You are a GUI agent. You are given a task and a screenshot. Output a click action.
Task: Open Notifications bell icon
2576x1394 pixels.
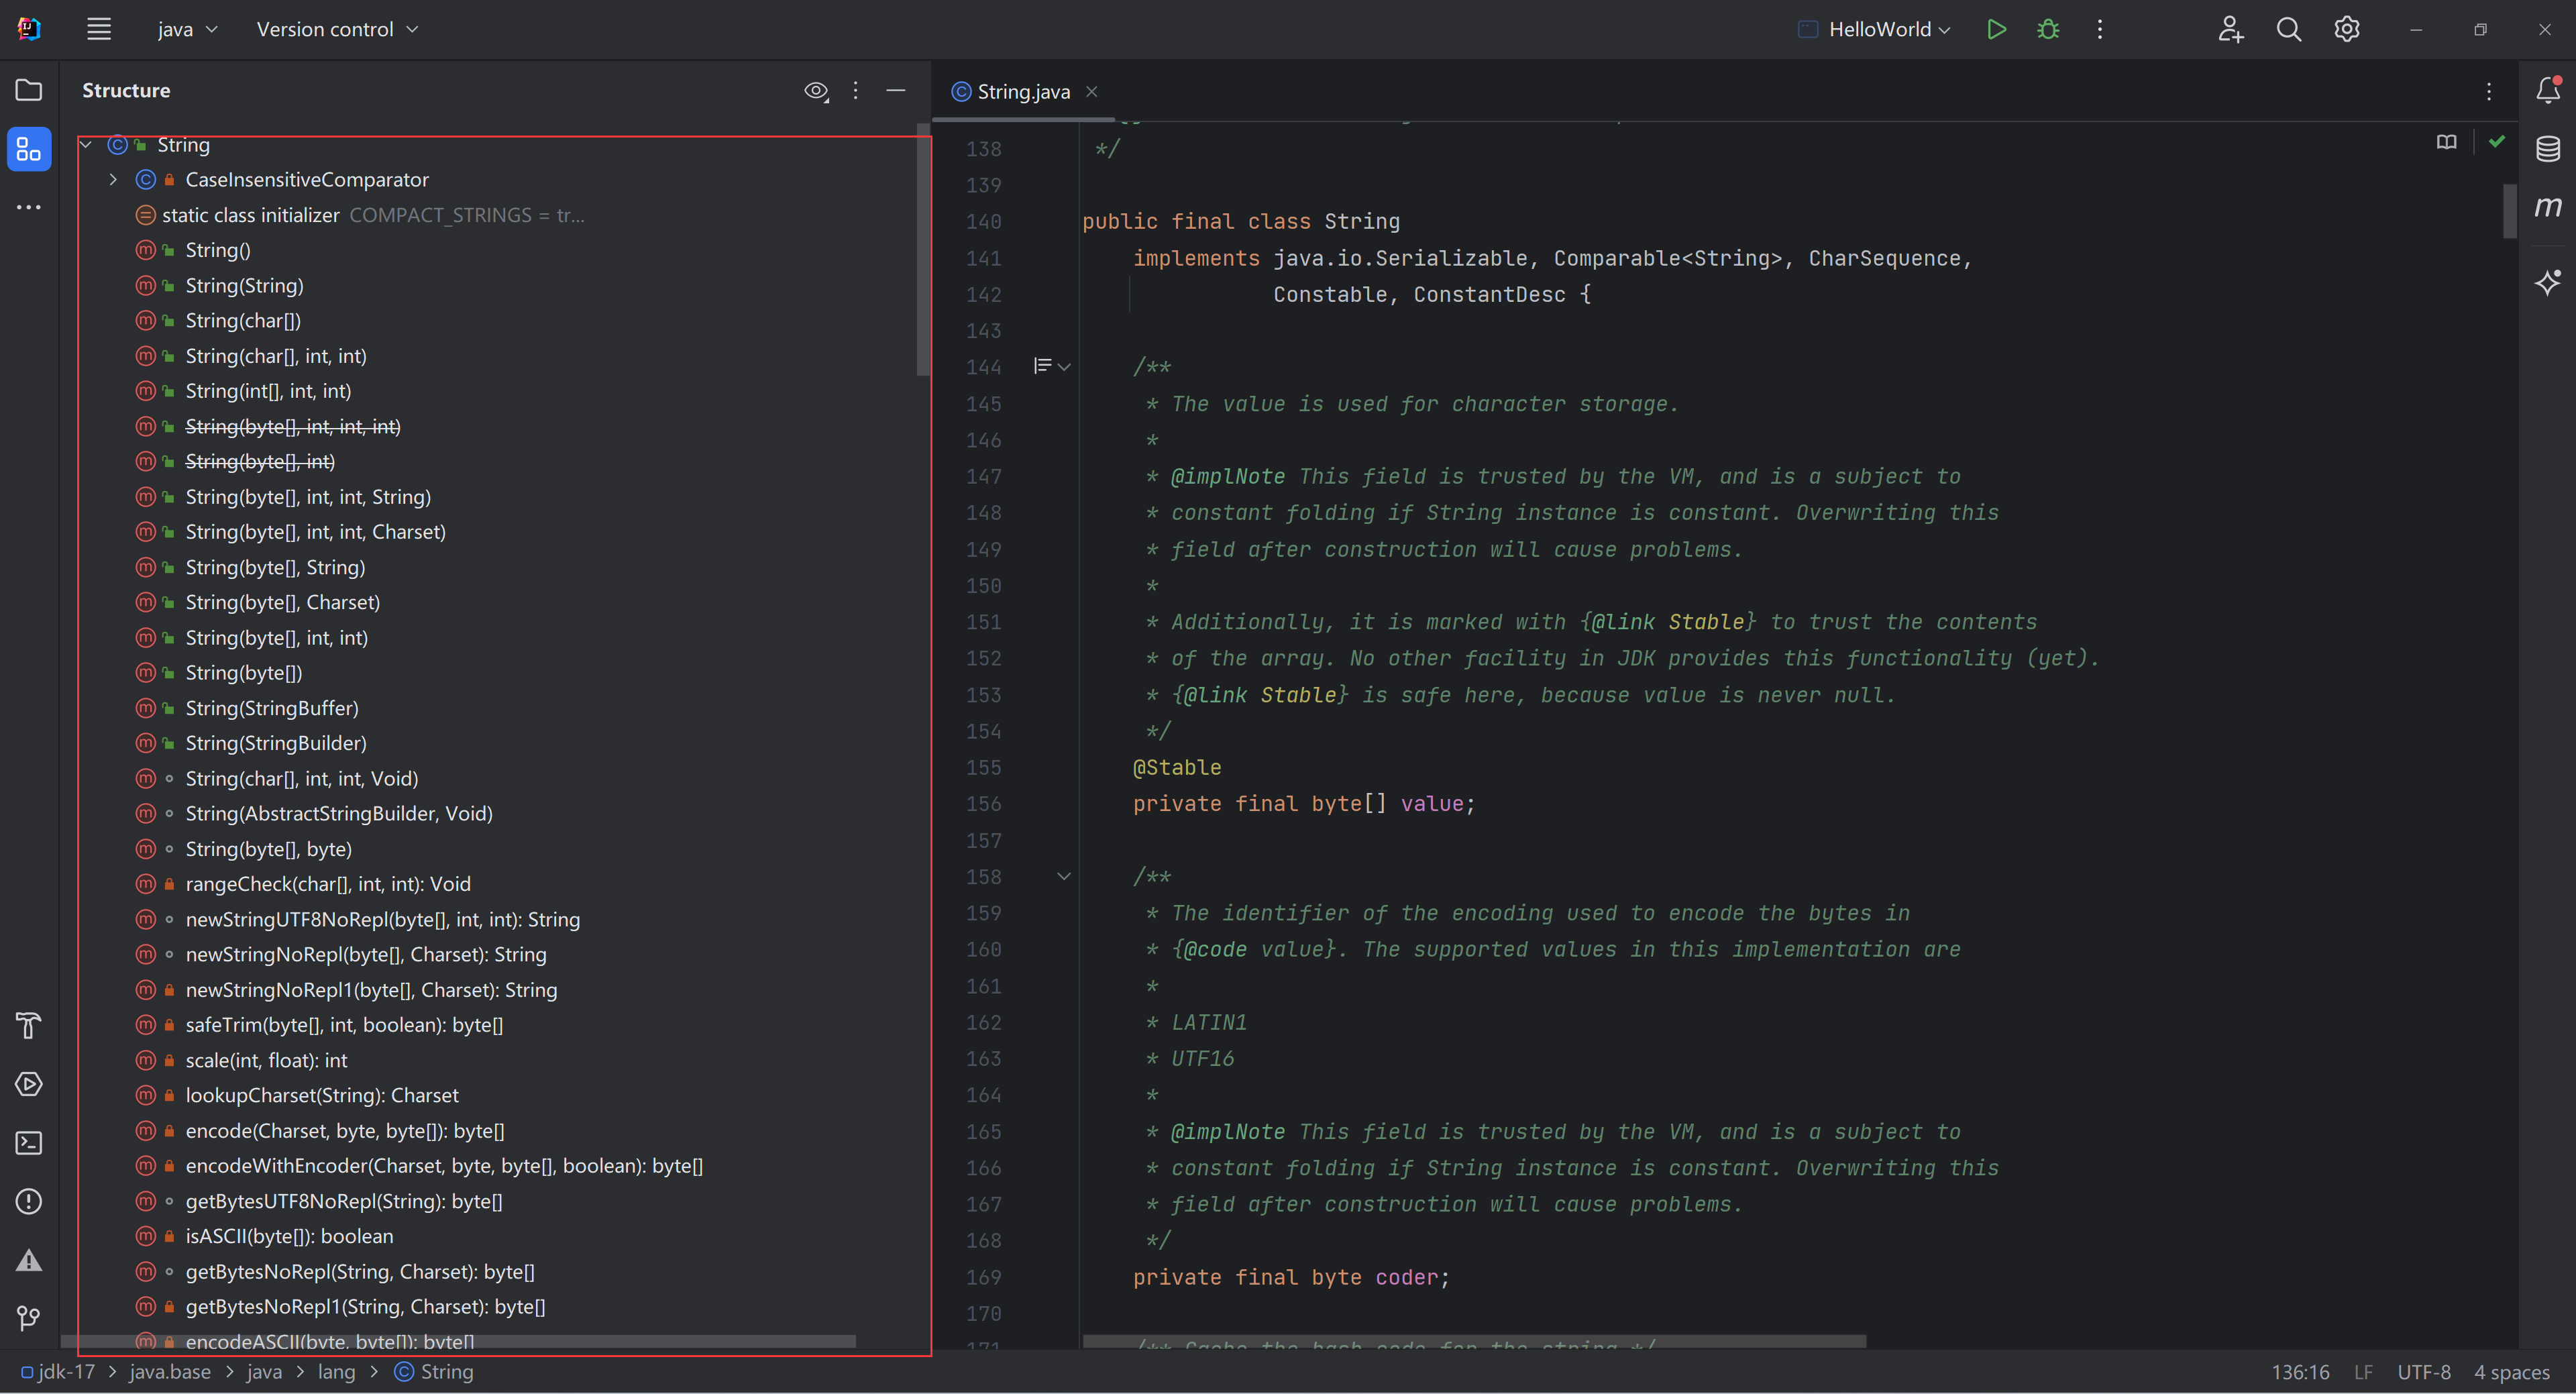[2548, 90]
